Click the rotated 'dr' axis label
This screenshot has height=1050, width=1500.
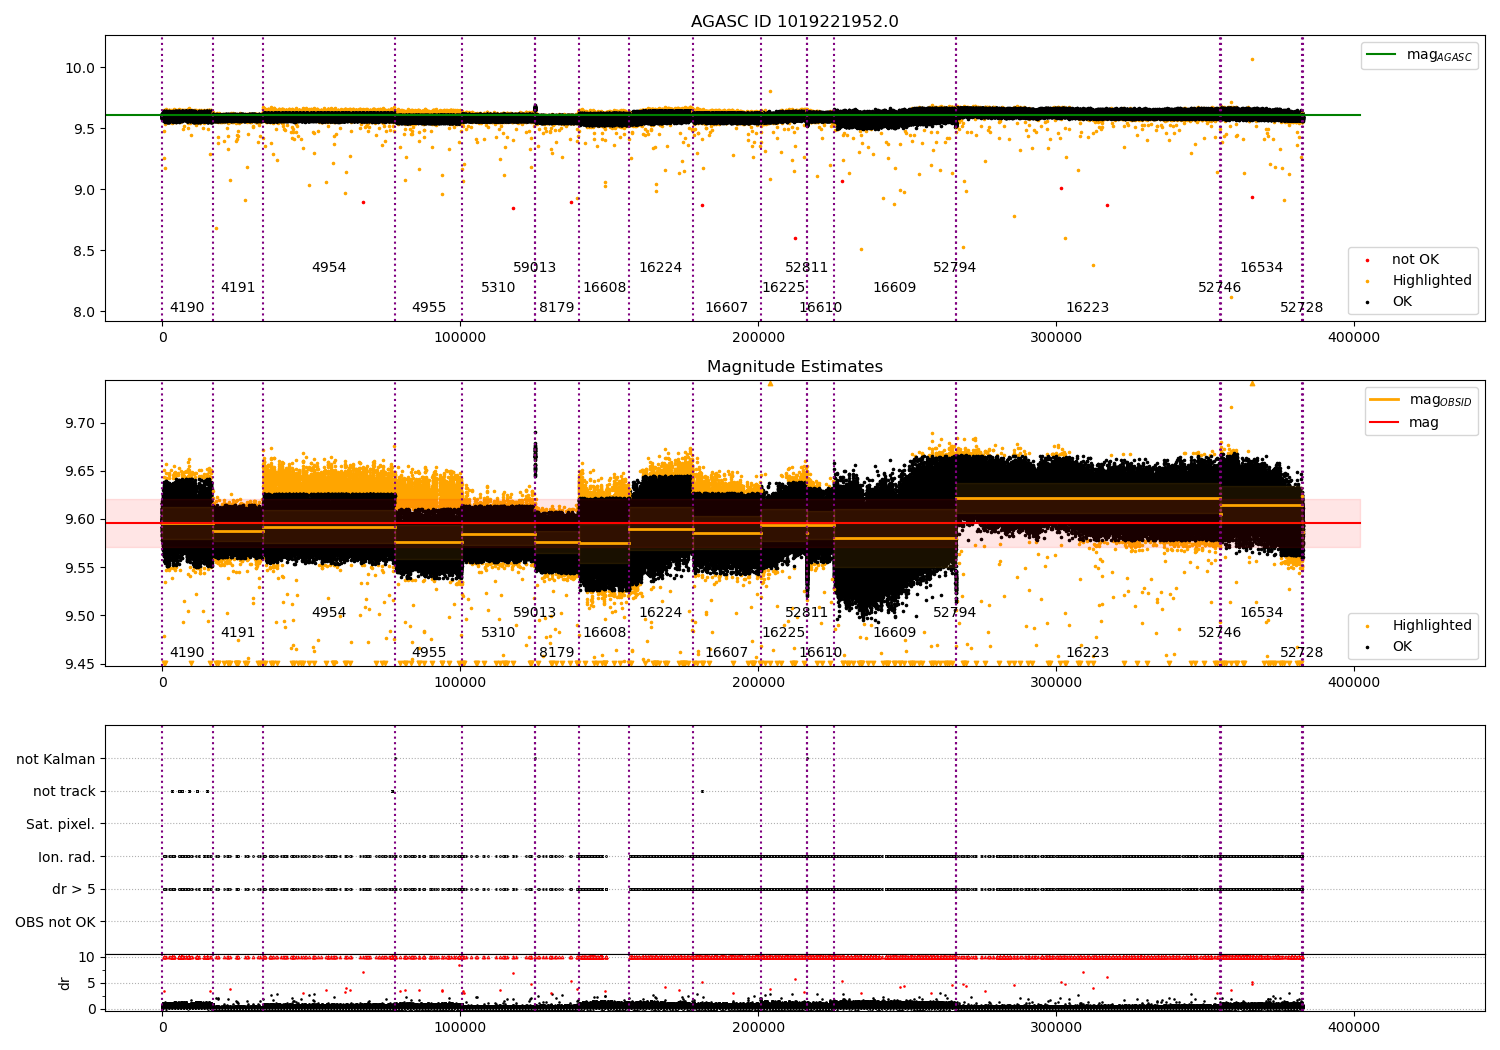[65, 983]
